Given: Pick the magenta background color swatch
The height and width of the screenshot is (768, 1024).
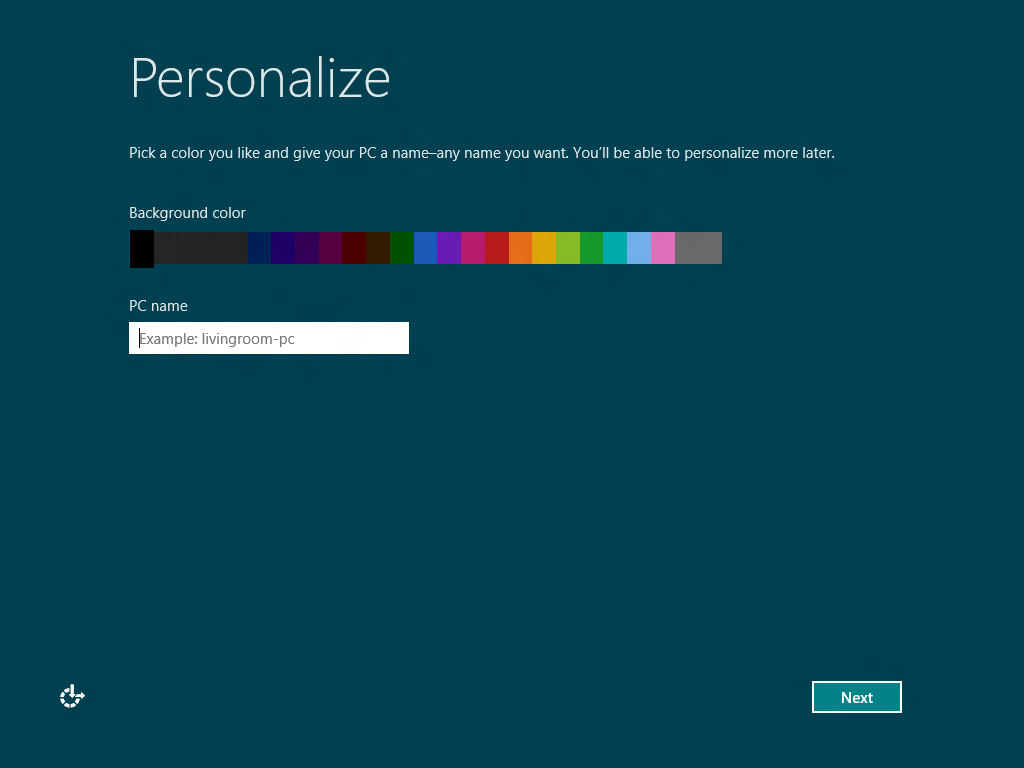Looking at the screenshot, I should coord(472,248).
